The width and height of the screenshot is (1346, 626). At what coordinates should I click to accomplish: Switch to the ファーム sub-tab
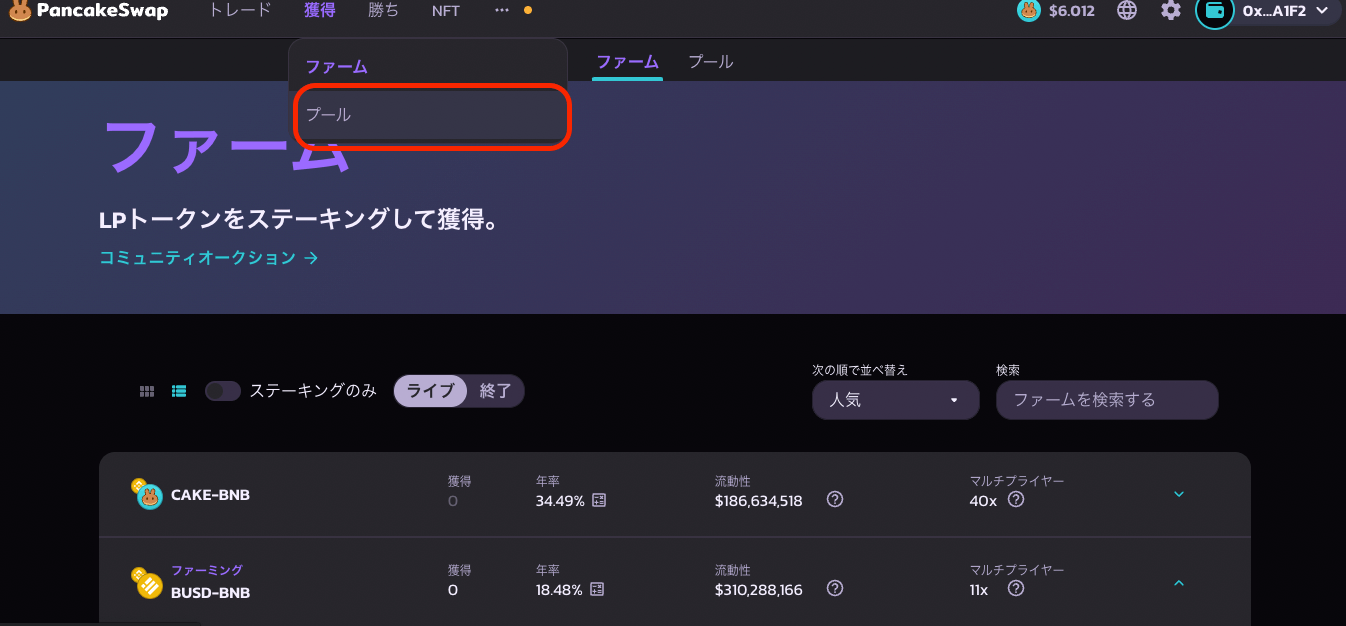(x=627, y=62)
